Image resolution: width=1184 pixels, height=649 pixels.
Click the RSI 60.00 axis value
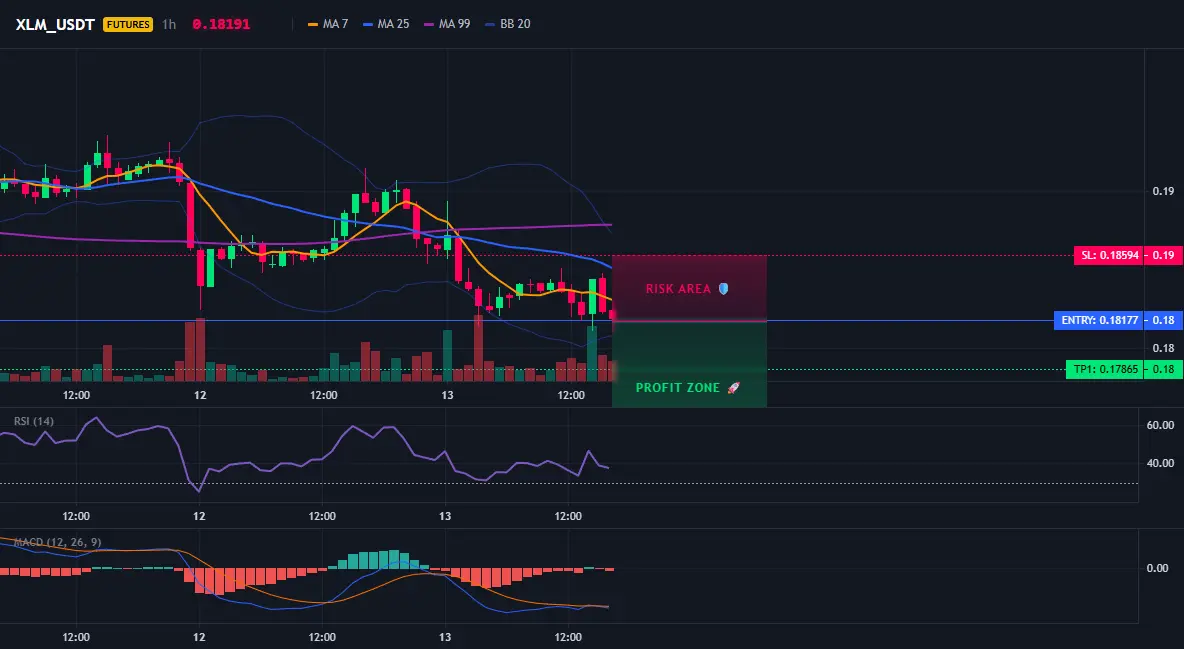[1161, 425]
